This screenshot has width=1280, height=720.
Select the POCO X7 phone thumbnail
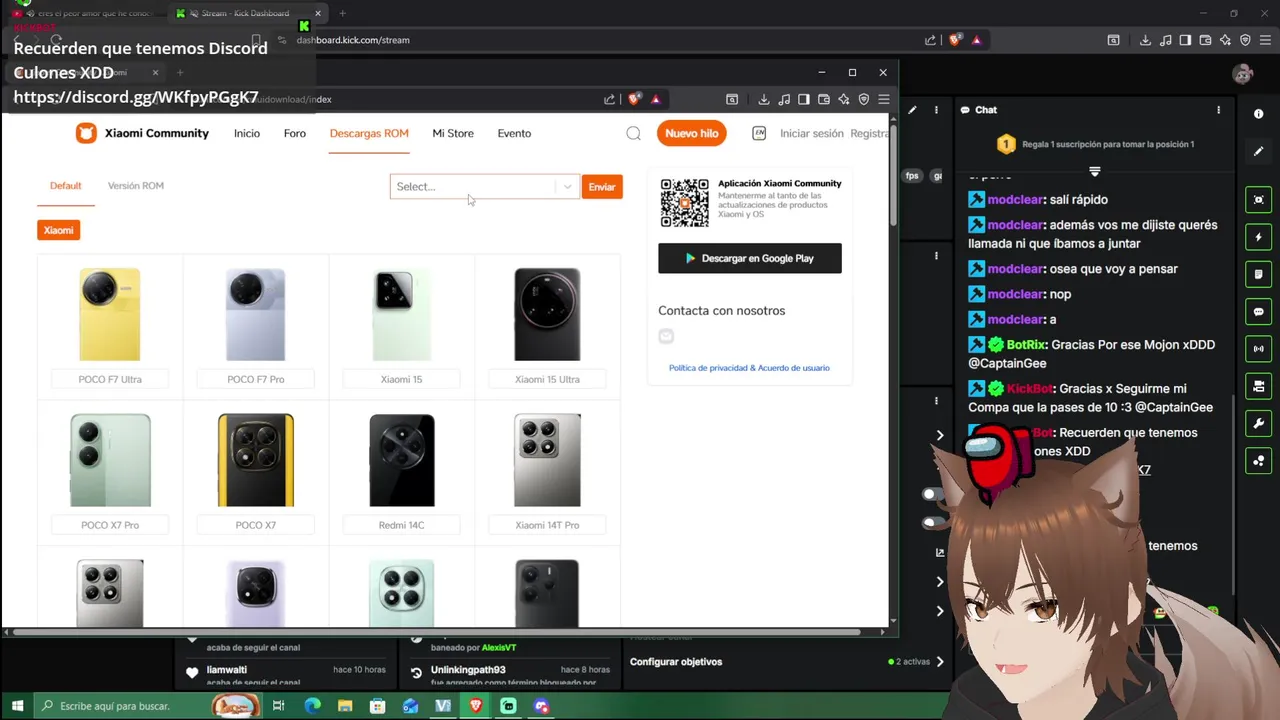click(256, 461)
